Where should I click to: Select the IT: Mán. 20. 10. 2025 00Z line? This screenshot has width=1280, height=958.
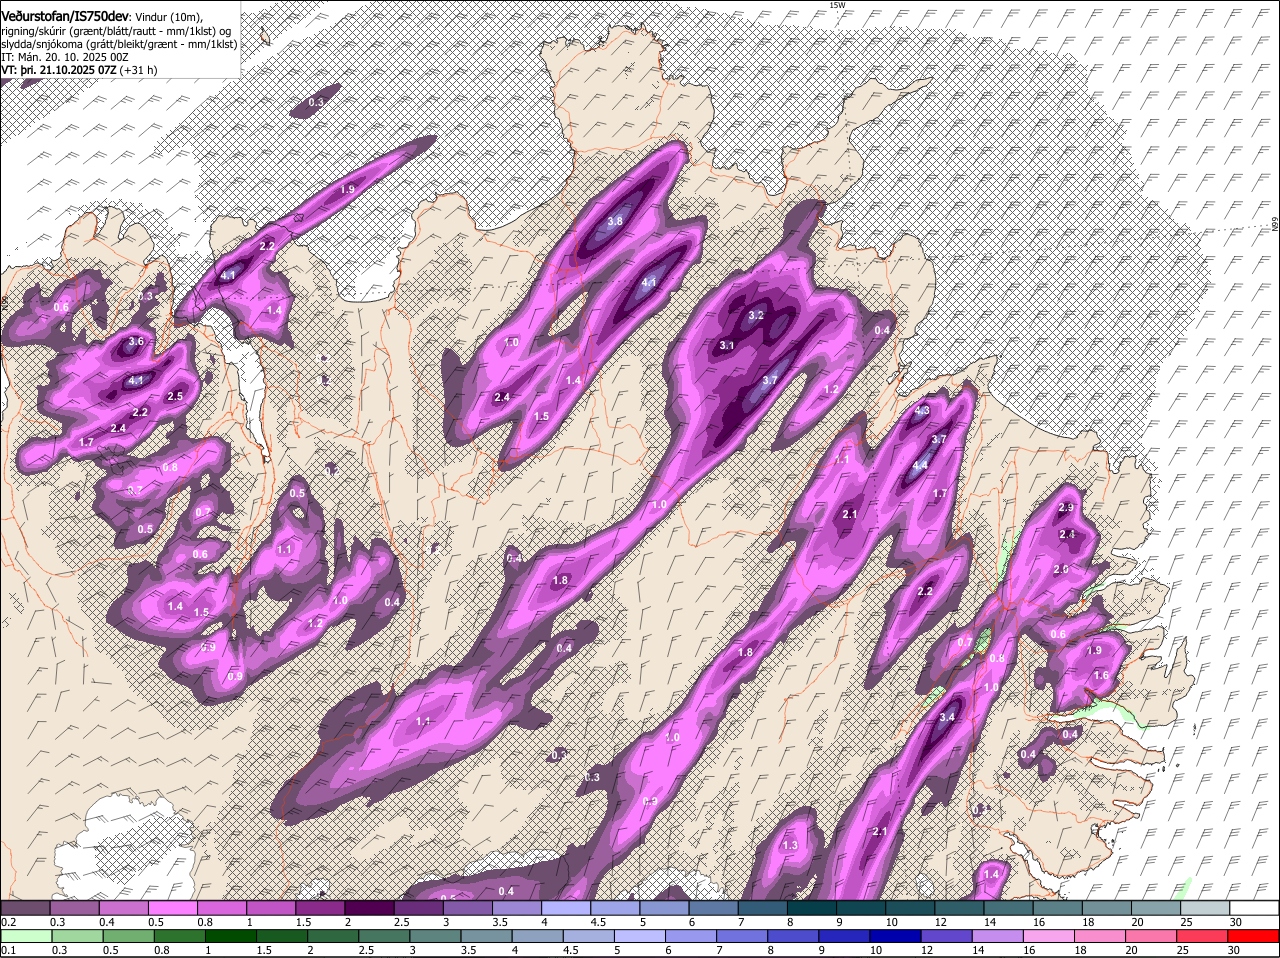[65, 58]
